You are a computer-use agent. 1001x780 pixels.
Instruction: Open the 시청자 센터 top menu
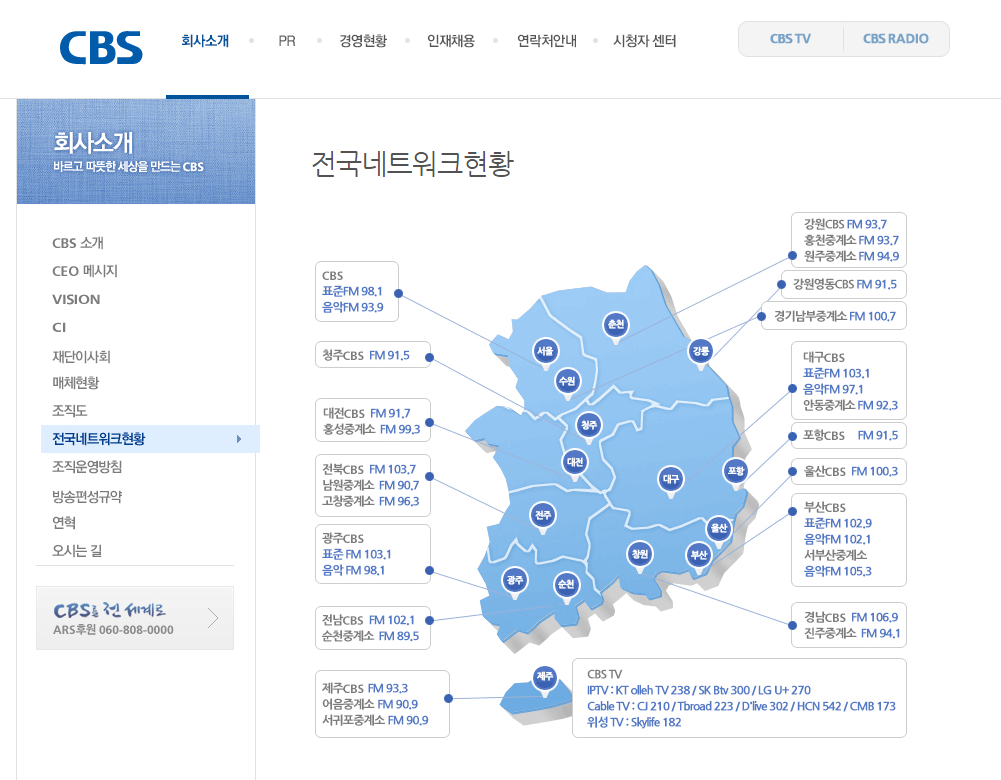point(645,41)
